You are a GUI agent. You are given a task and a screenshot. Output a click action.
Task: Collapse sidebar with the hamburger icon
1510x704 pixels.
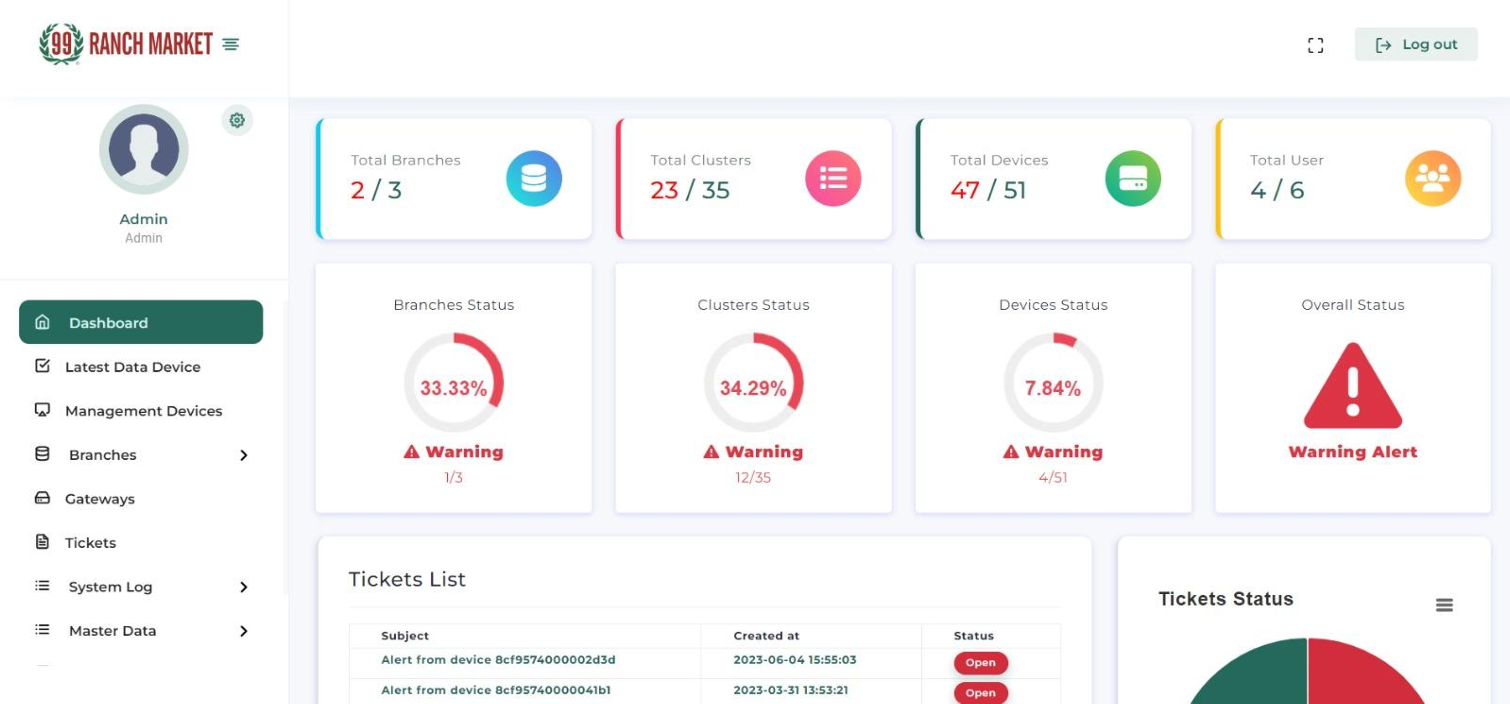point(231,44)
